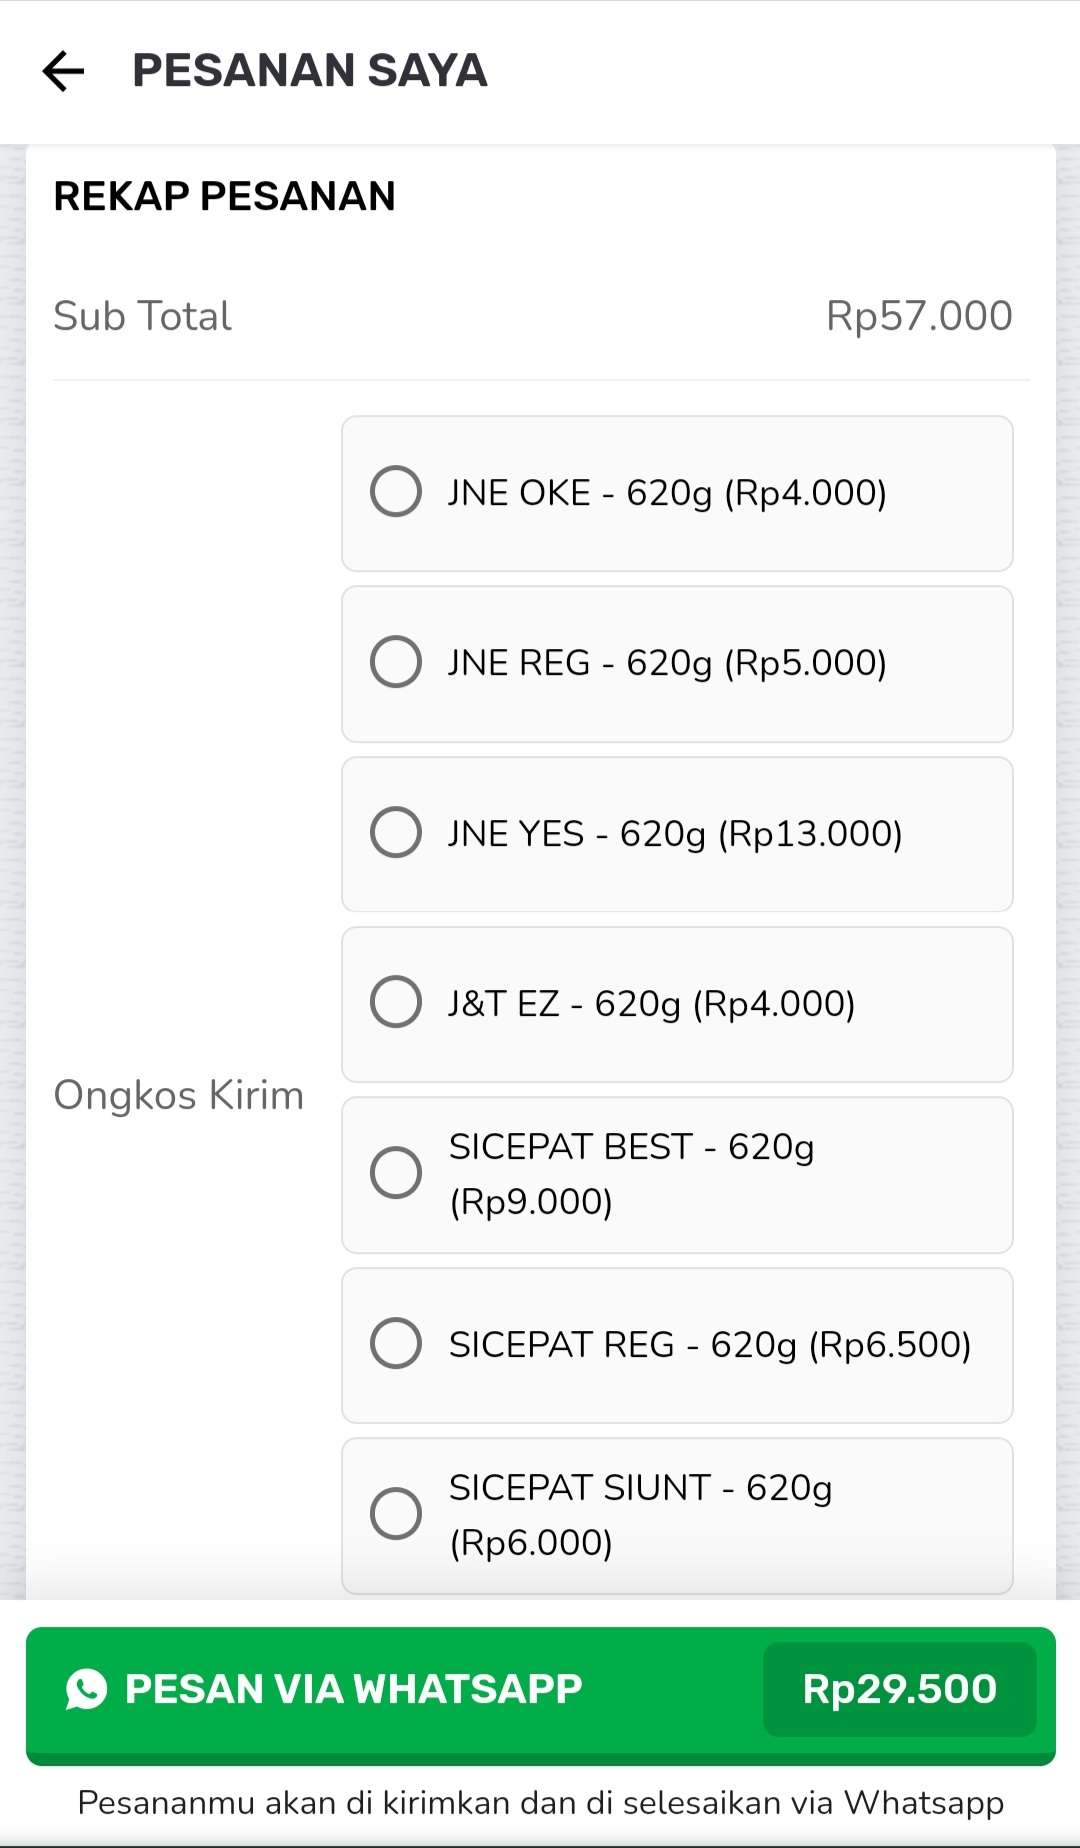Choose J&T EZ 620g Rp4.000 option text
The image size is (1080, 1848).
pos(652,1004)
